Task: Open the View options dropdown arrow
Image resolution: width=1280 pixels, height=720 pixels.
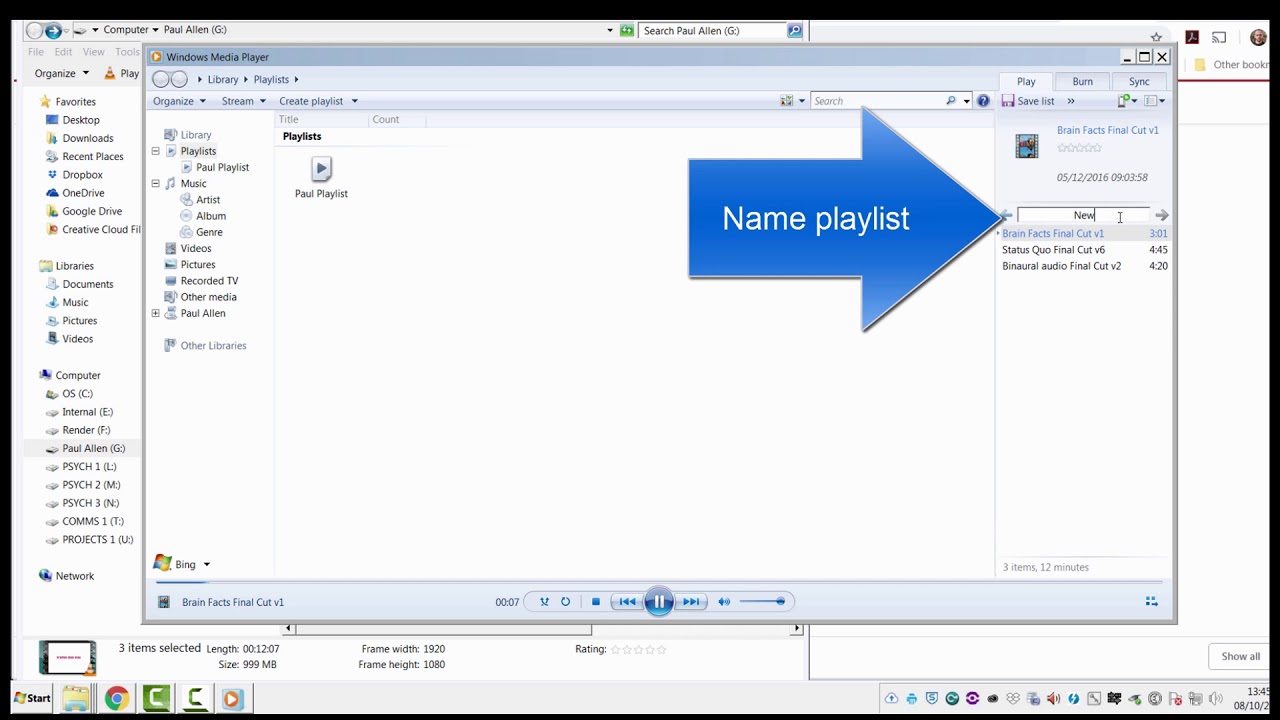Action: (x=801, y=101)
